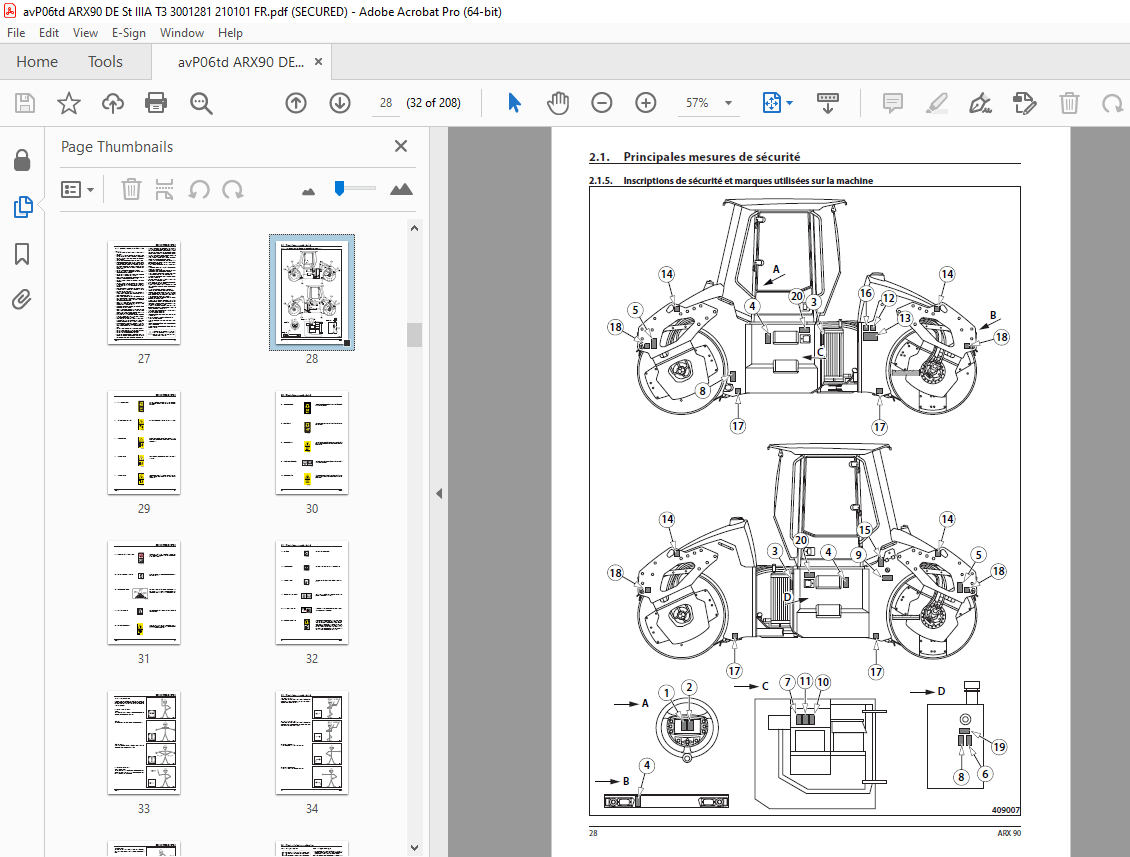Open security lock panel in sidebar

pyautogui.click(x=22, y=160)
